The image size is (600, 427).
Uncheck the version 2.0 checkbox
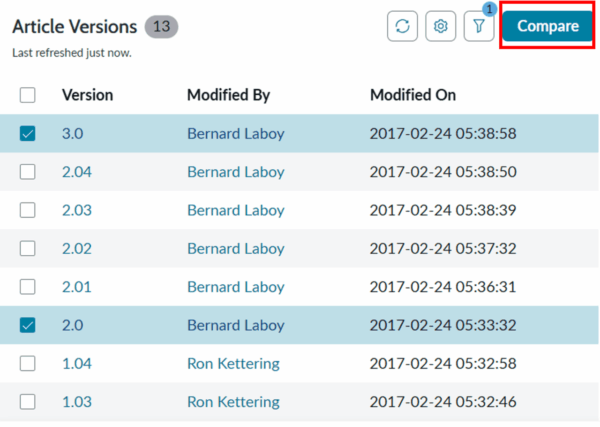(x=28, y=325)
